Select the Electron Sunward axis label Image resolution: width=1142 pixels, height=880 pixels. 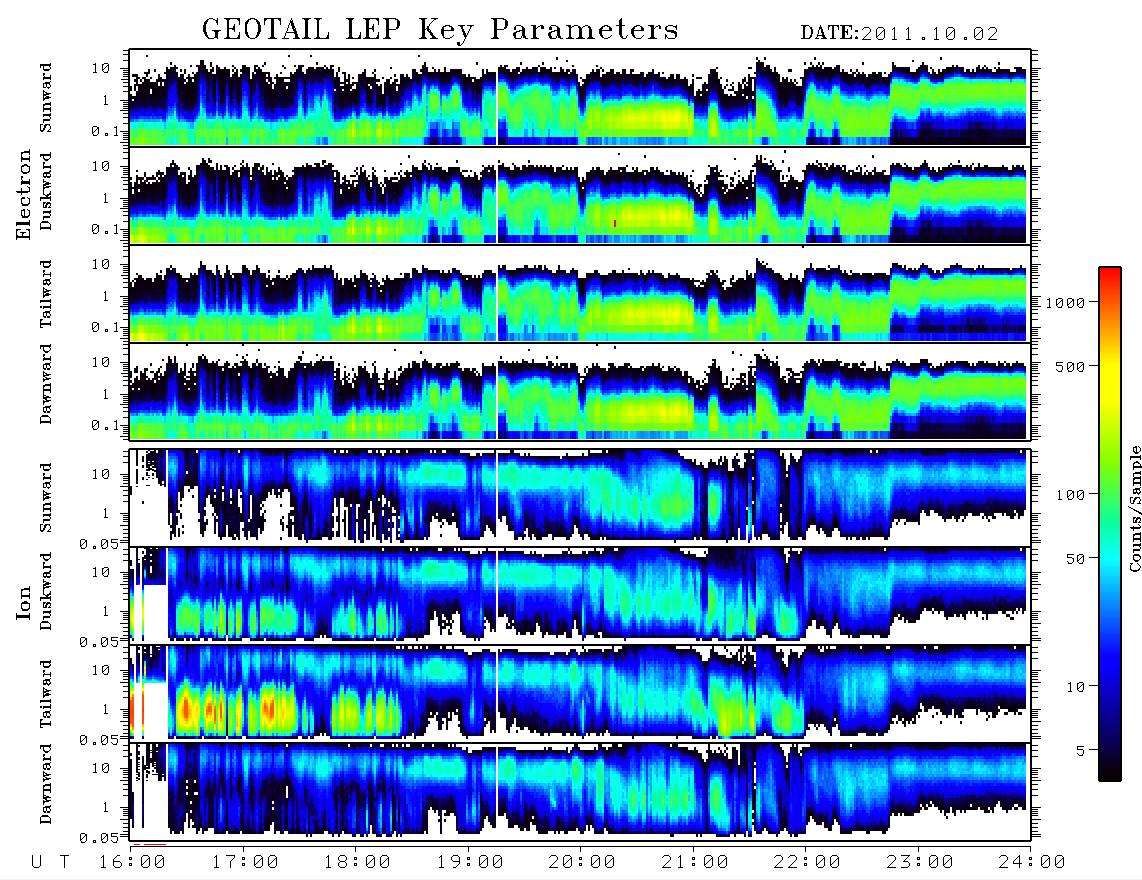coord(46,98)
